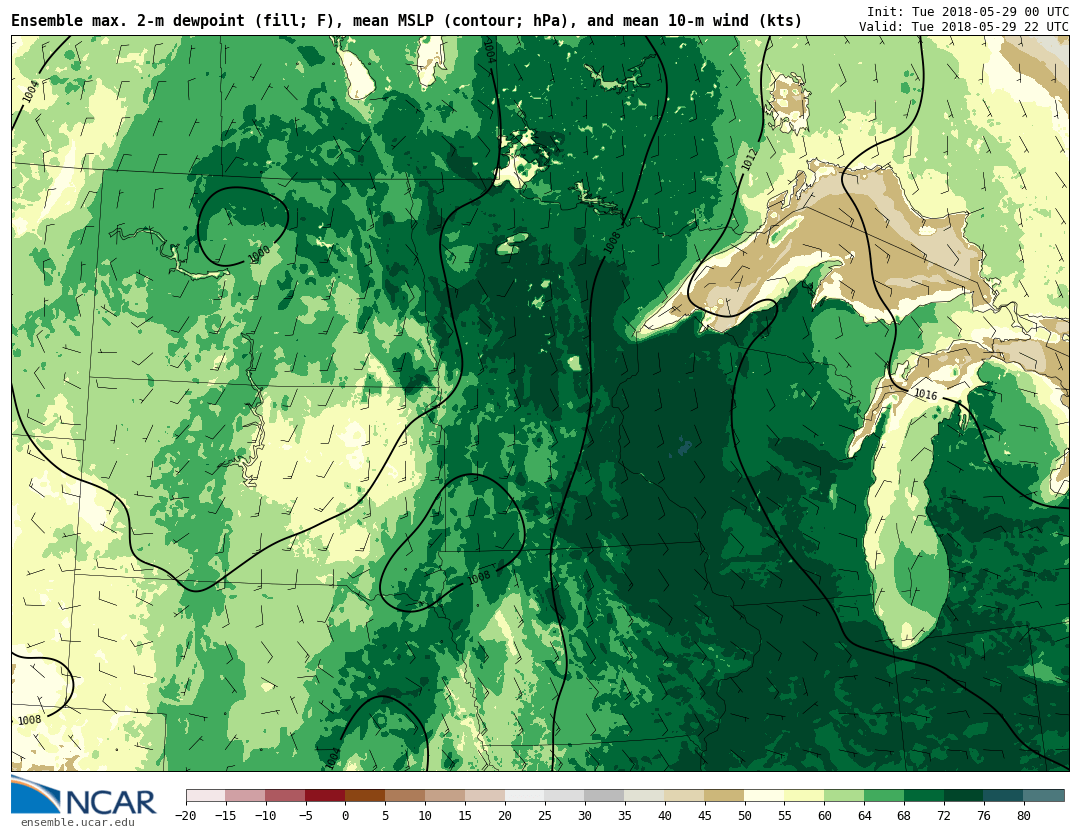Click the map title about ensemble max dewpoint

click(x=407, y=20)
